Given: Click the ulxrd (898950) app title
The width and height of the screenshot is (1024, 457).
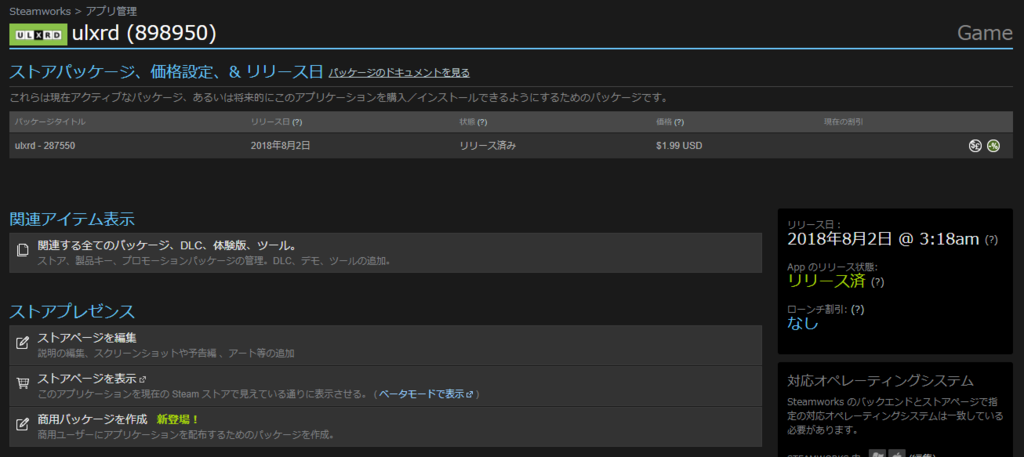Looking at the screenshot, I should [144, 34].
